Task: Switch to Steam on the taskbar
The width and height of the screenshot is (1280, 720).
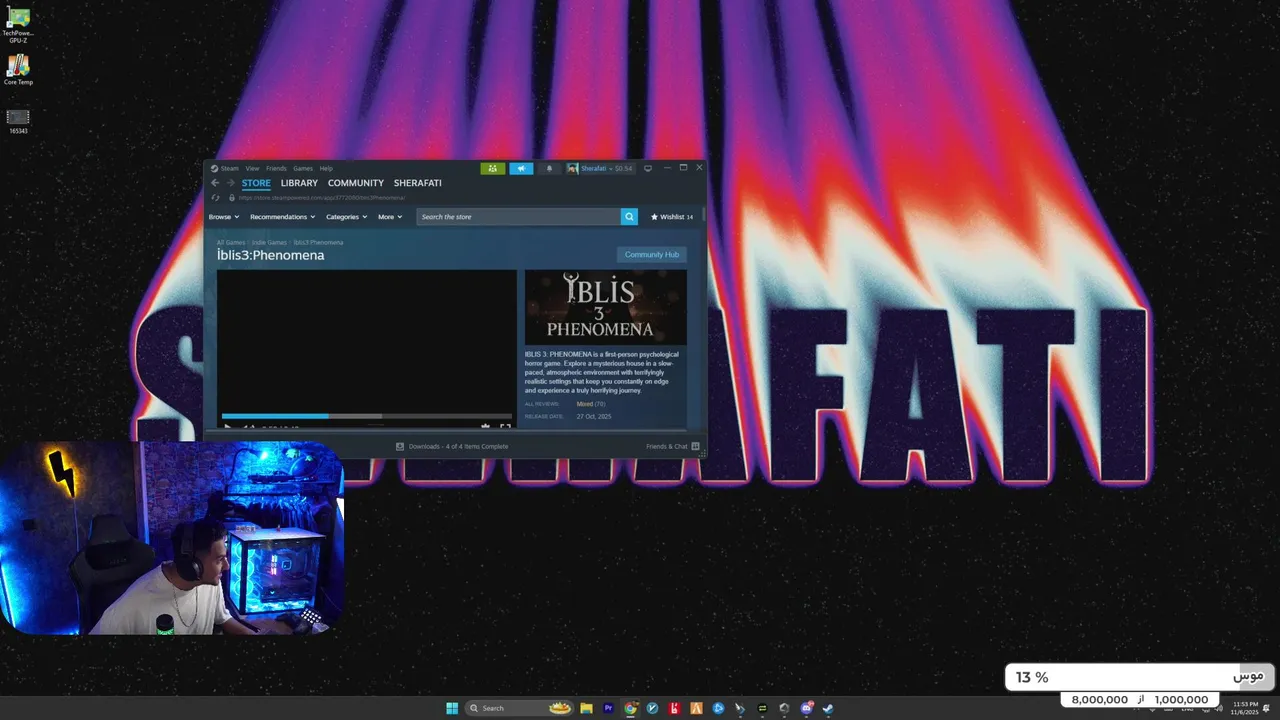Action: tap(828, 708)
